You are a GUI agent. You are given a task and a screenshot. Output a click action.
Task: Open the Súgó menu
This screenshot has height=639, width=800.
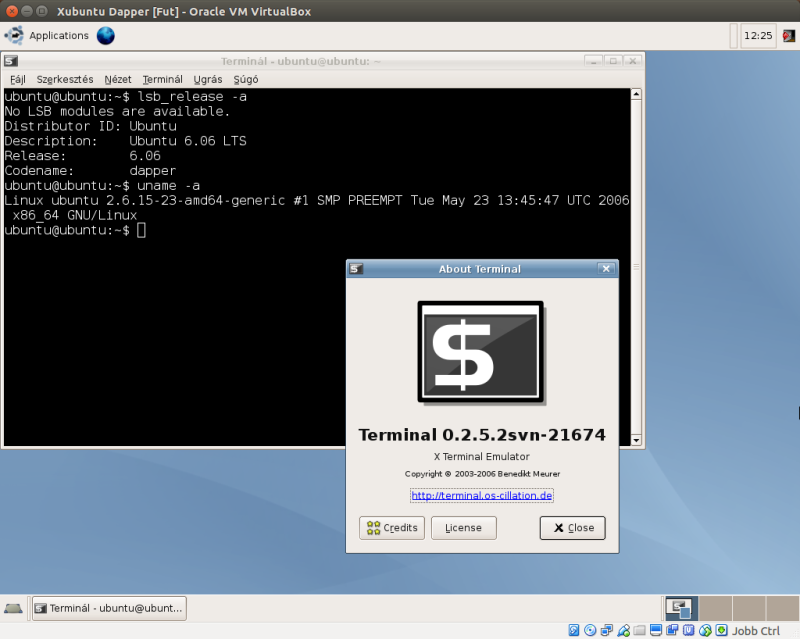pyautogui.click(x=246, y=80)
